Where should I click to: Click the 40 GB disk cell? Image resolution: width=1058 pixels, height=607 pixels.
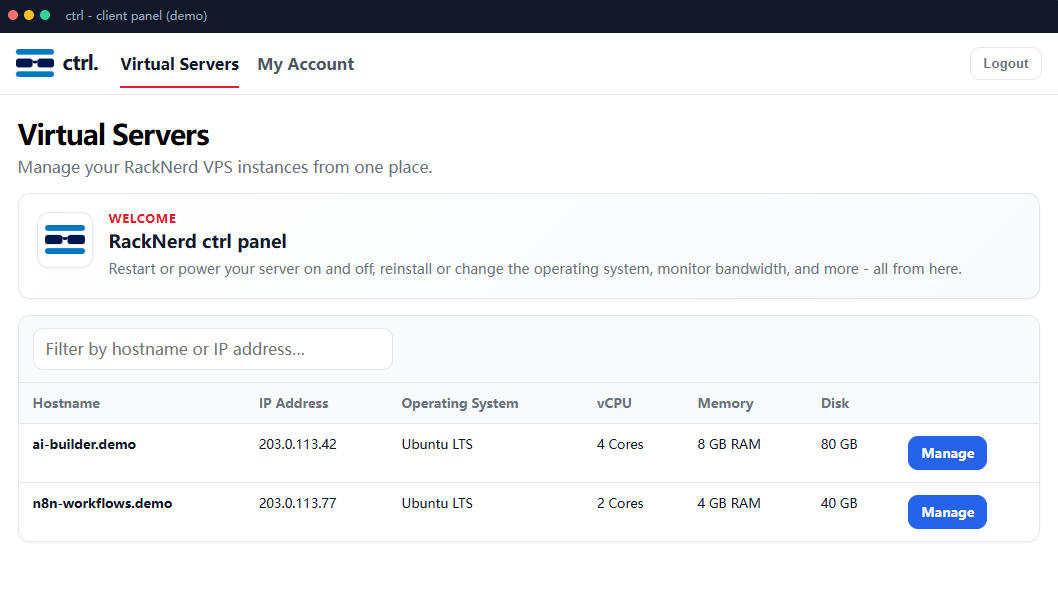[x=839, y=503]
